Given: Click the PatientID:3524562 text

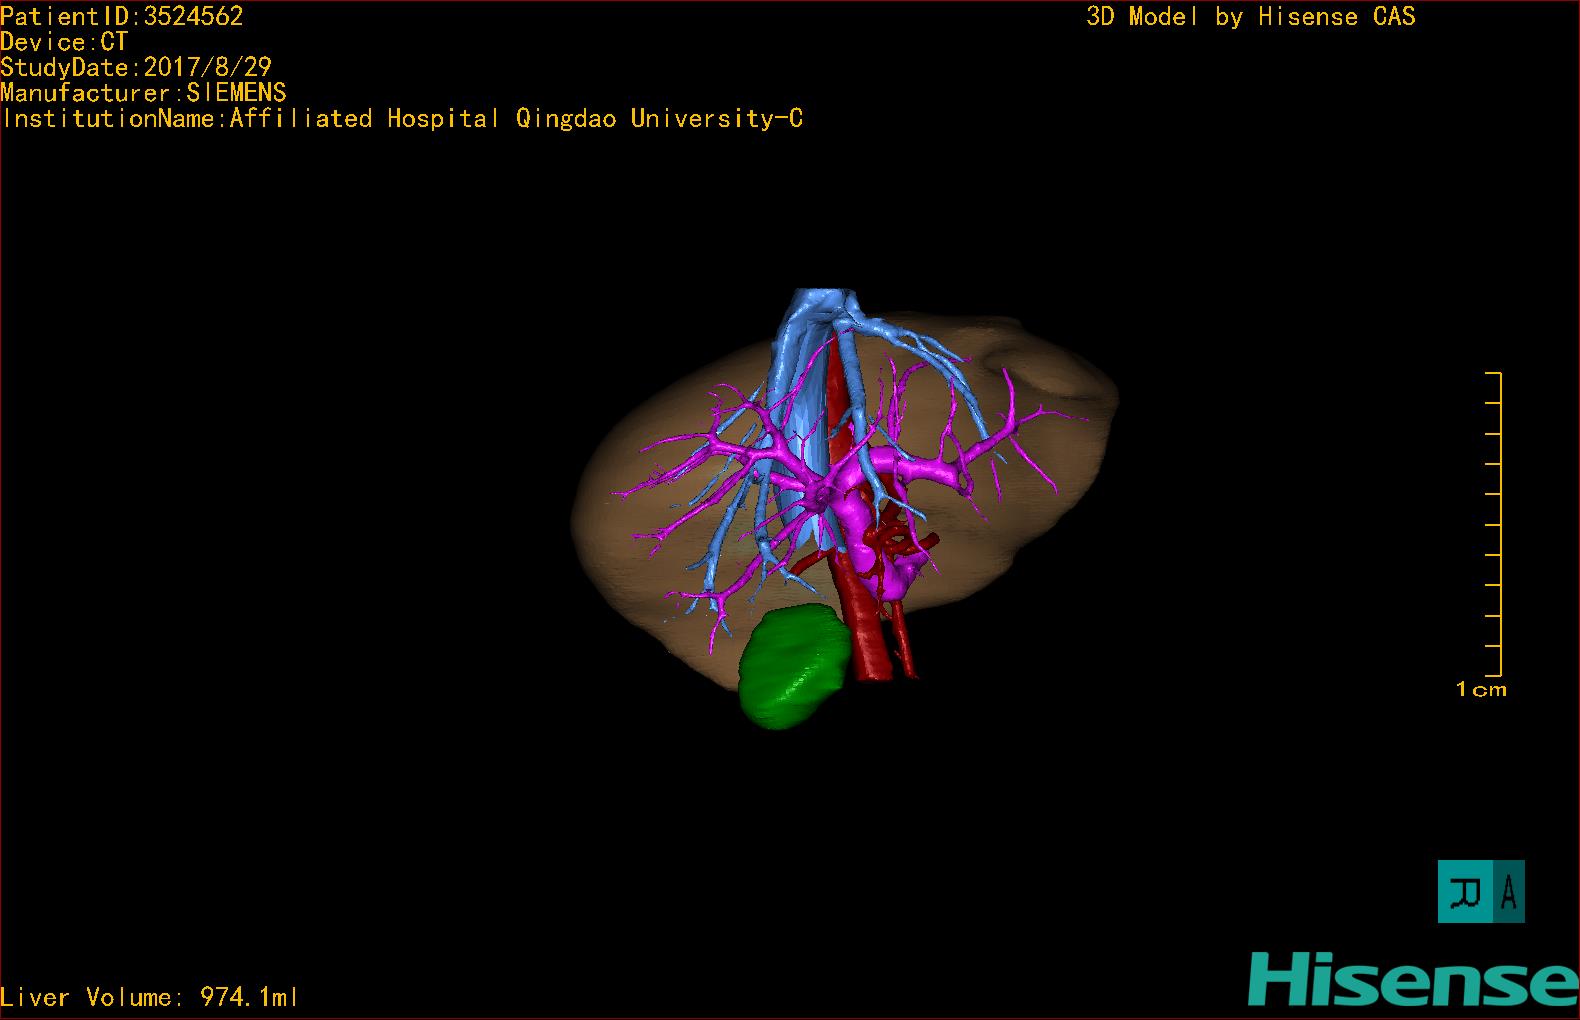Looking at the screenshot, I should click(x=122, y=16).
